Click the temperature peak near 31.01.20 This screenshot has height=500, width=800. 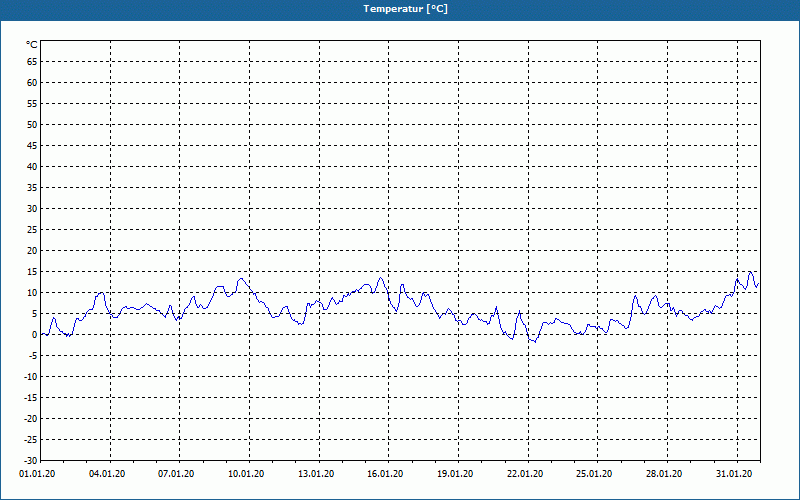pos(750,273)
